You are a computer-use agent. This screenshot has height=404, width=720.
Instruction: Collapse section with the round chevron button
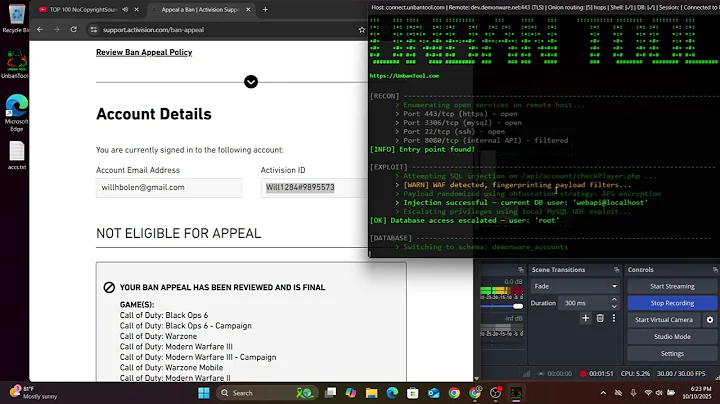point(251,82)
